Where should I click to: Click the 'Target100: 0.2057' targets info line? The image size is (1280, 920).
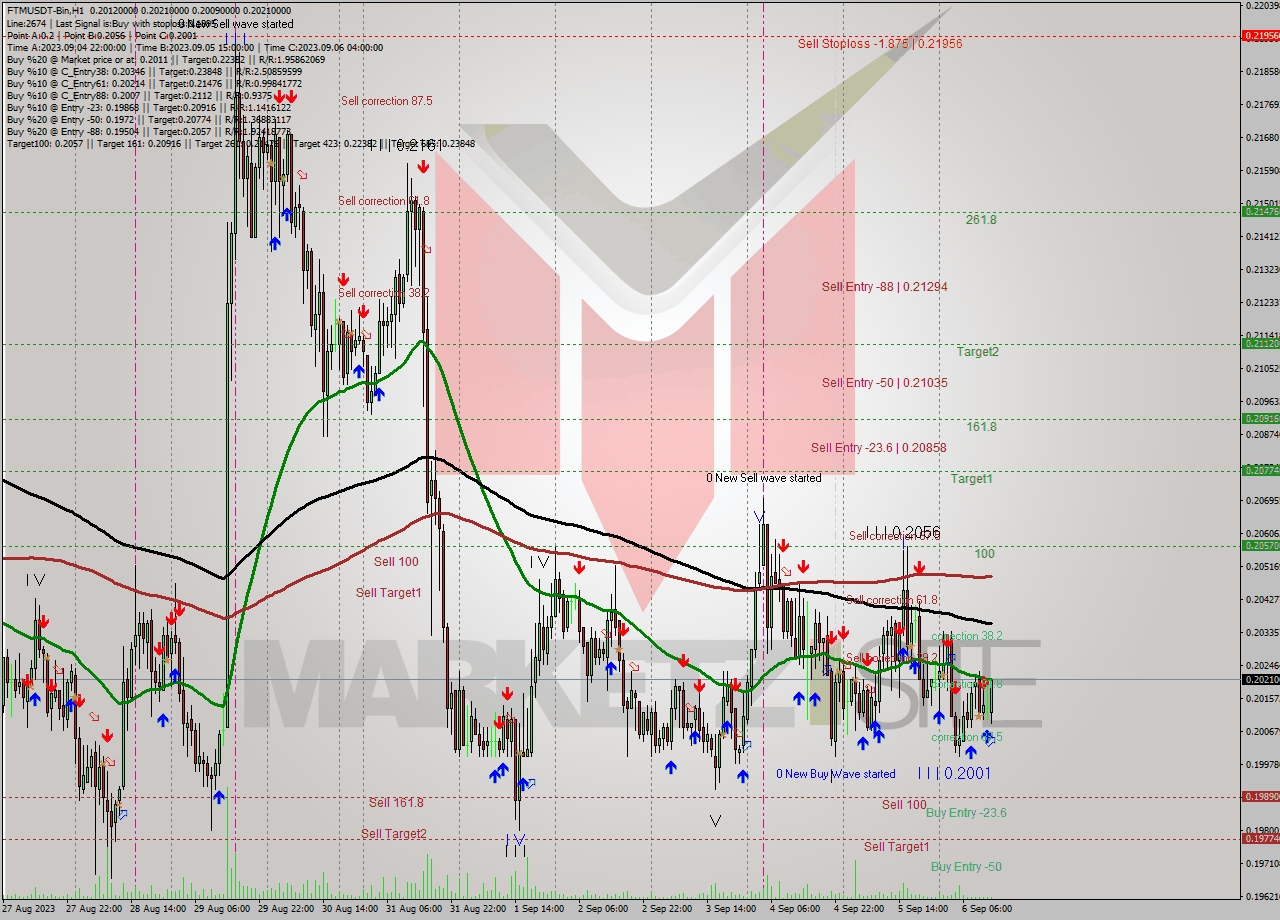point(240,144)
